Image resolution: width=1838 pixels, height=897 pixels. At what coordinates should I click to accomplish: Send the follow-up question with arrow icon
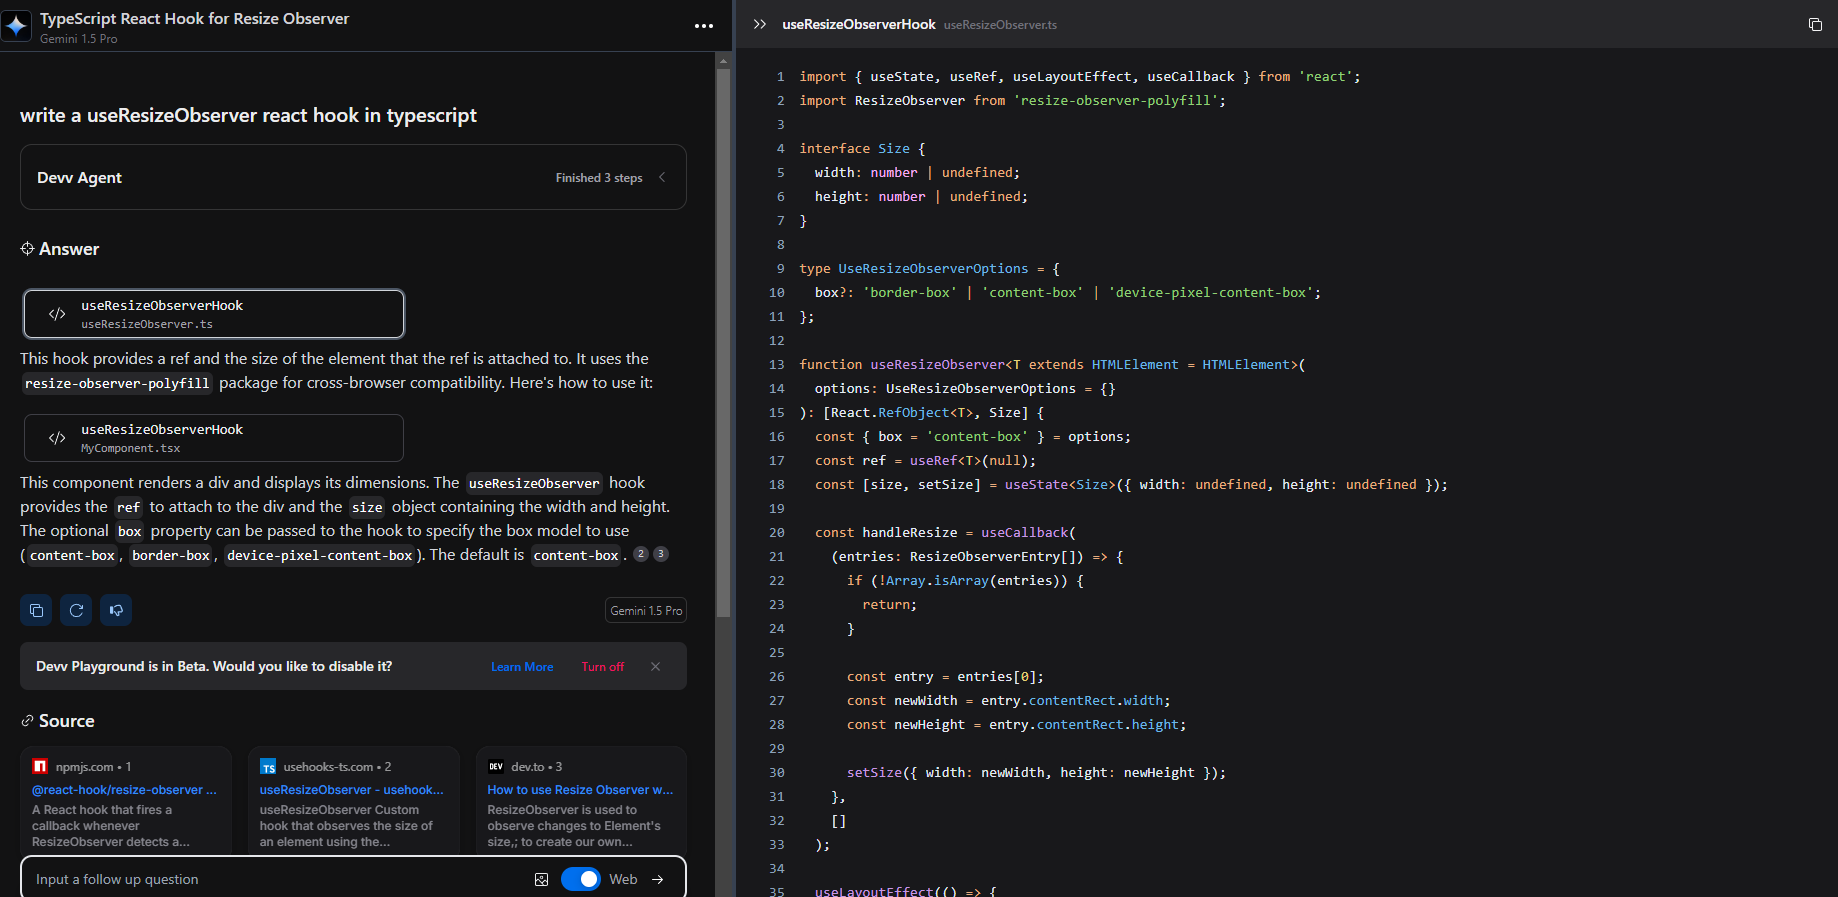click(x=658, y=880)
